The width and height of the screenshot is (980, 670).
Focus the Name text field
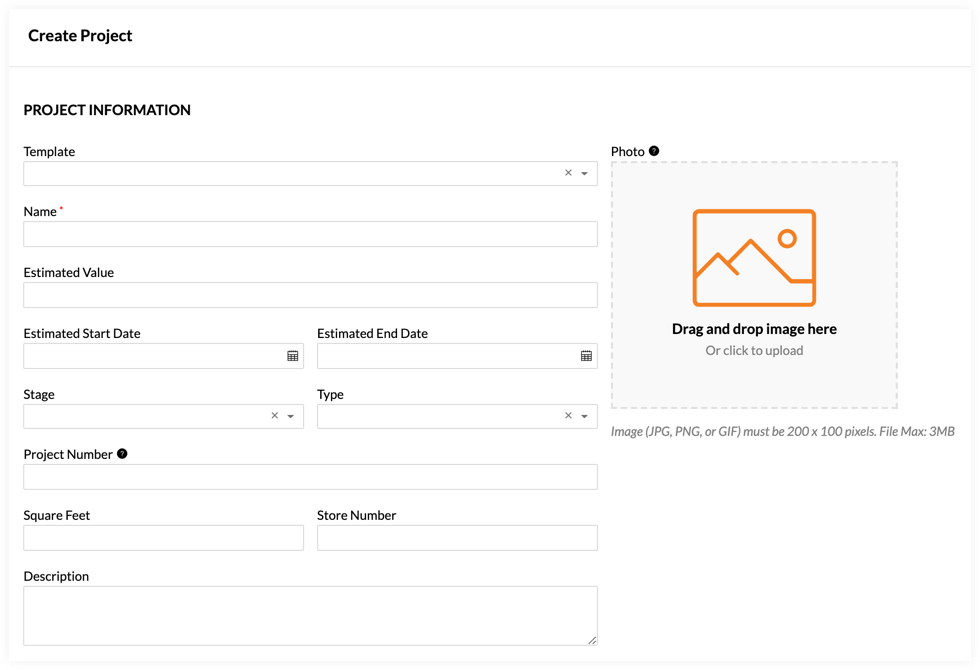coord(310,234)
